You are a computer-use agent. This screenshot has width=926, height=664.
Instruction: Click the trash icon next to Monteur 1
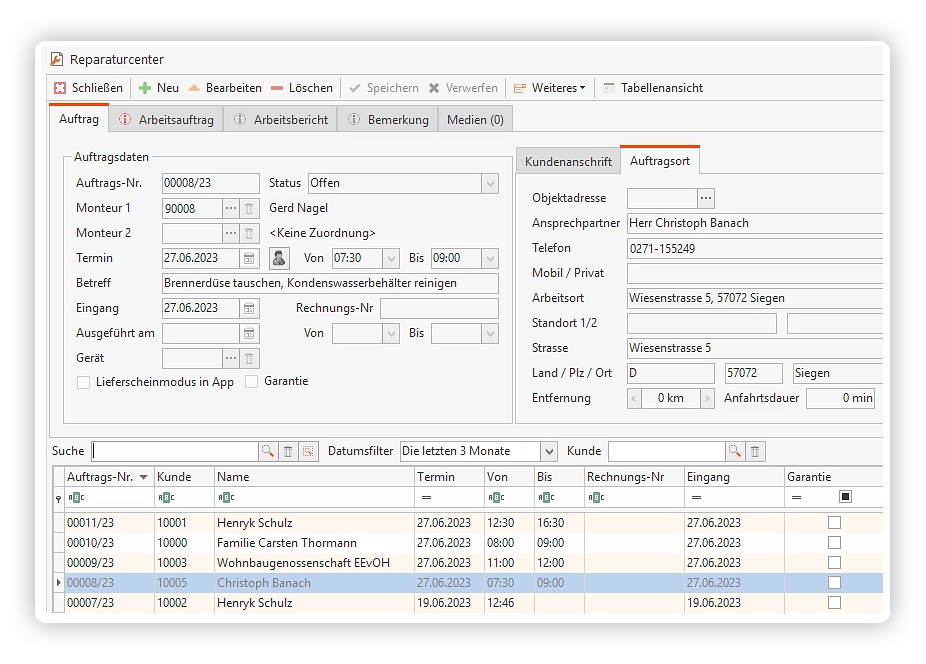[250, 209]
